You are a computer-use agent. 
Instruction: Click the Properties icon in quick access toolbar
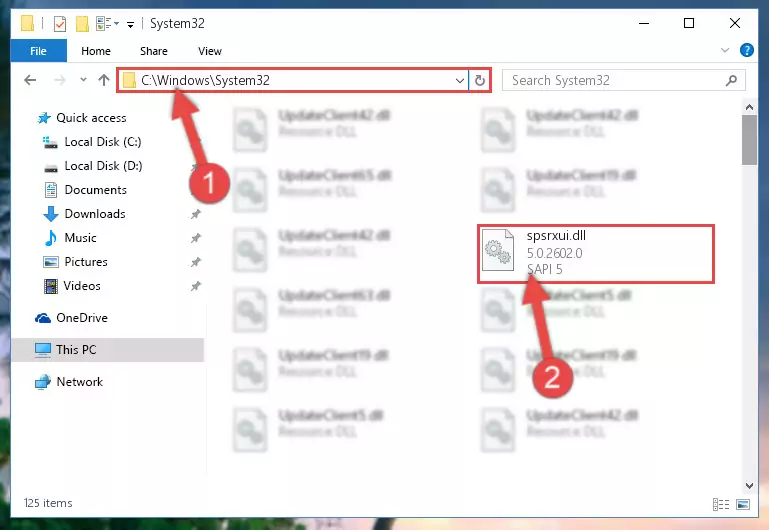(59, 24)
